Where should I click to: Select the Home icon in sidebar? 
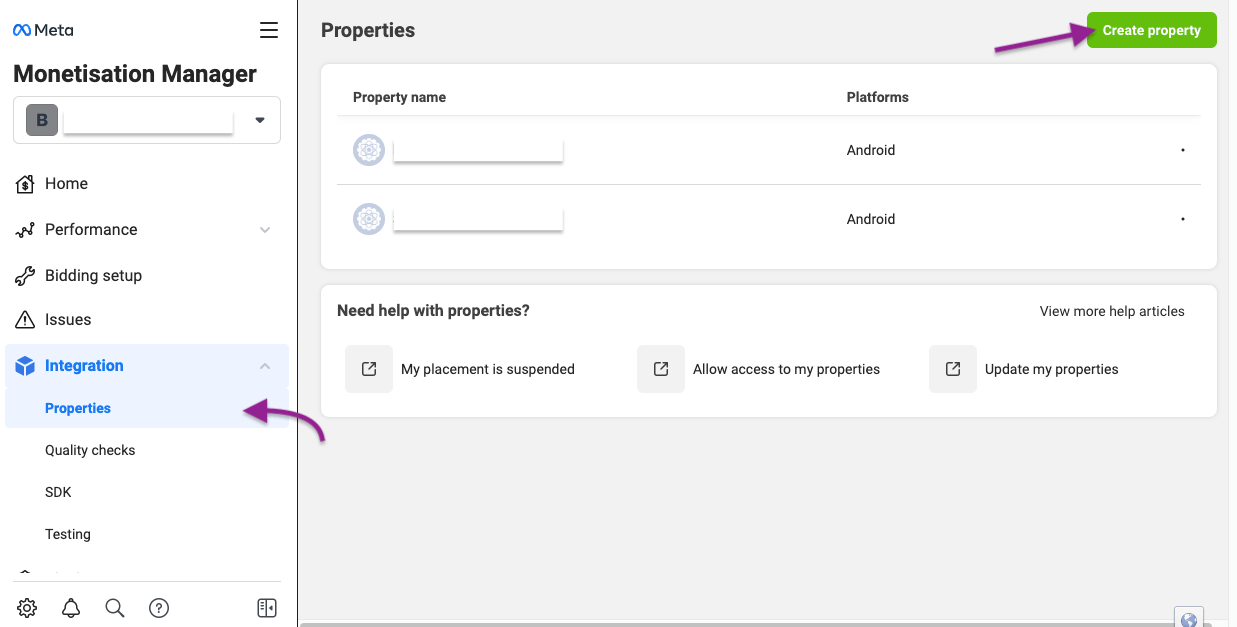tap(24, 183)
